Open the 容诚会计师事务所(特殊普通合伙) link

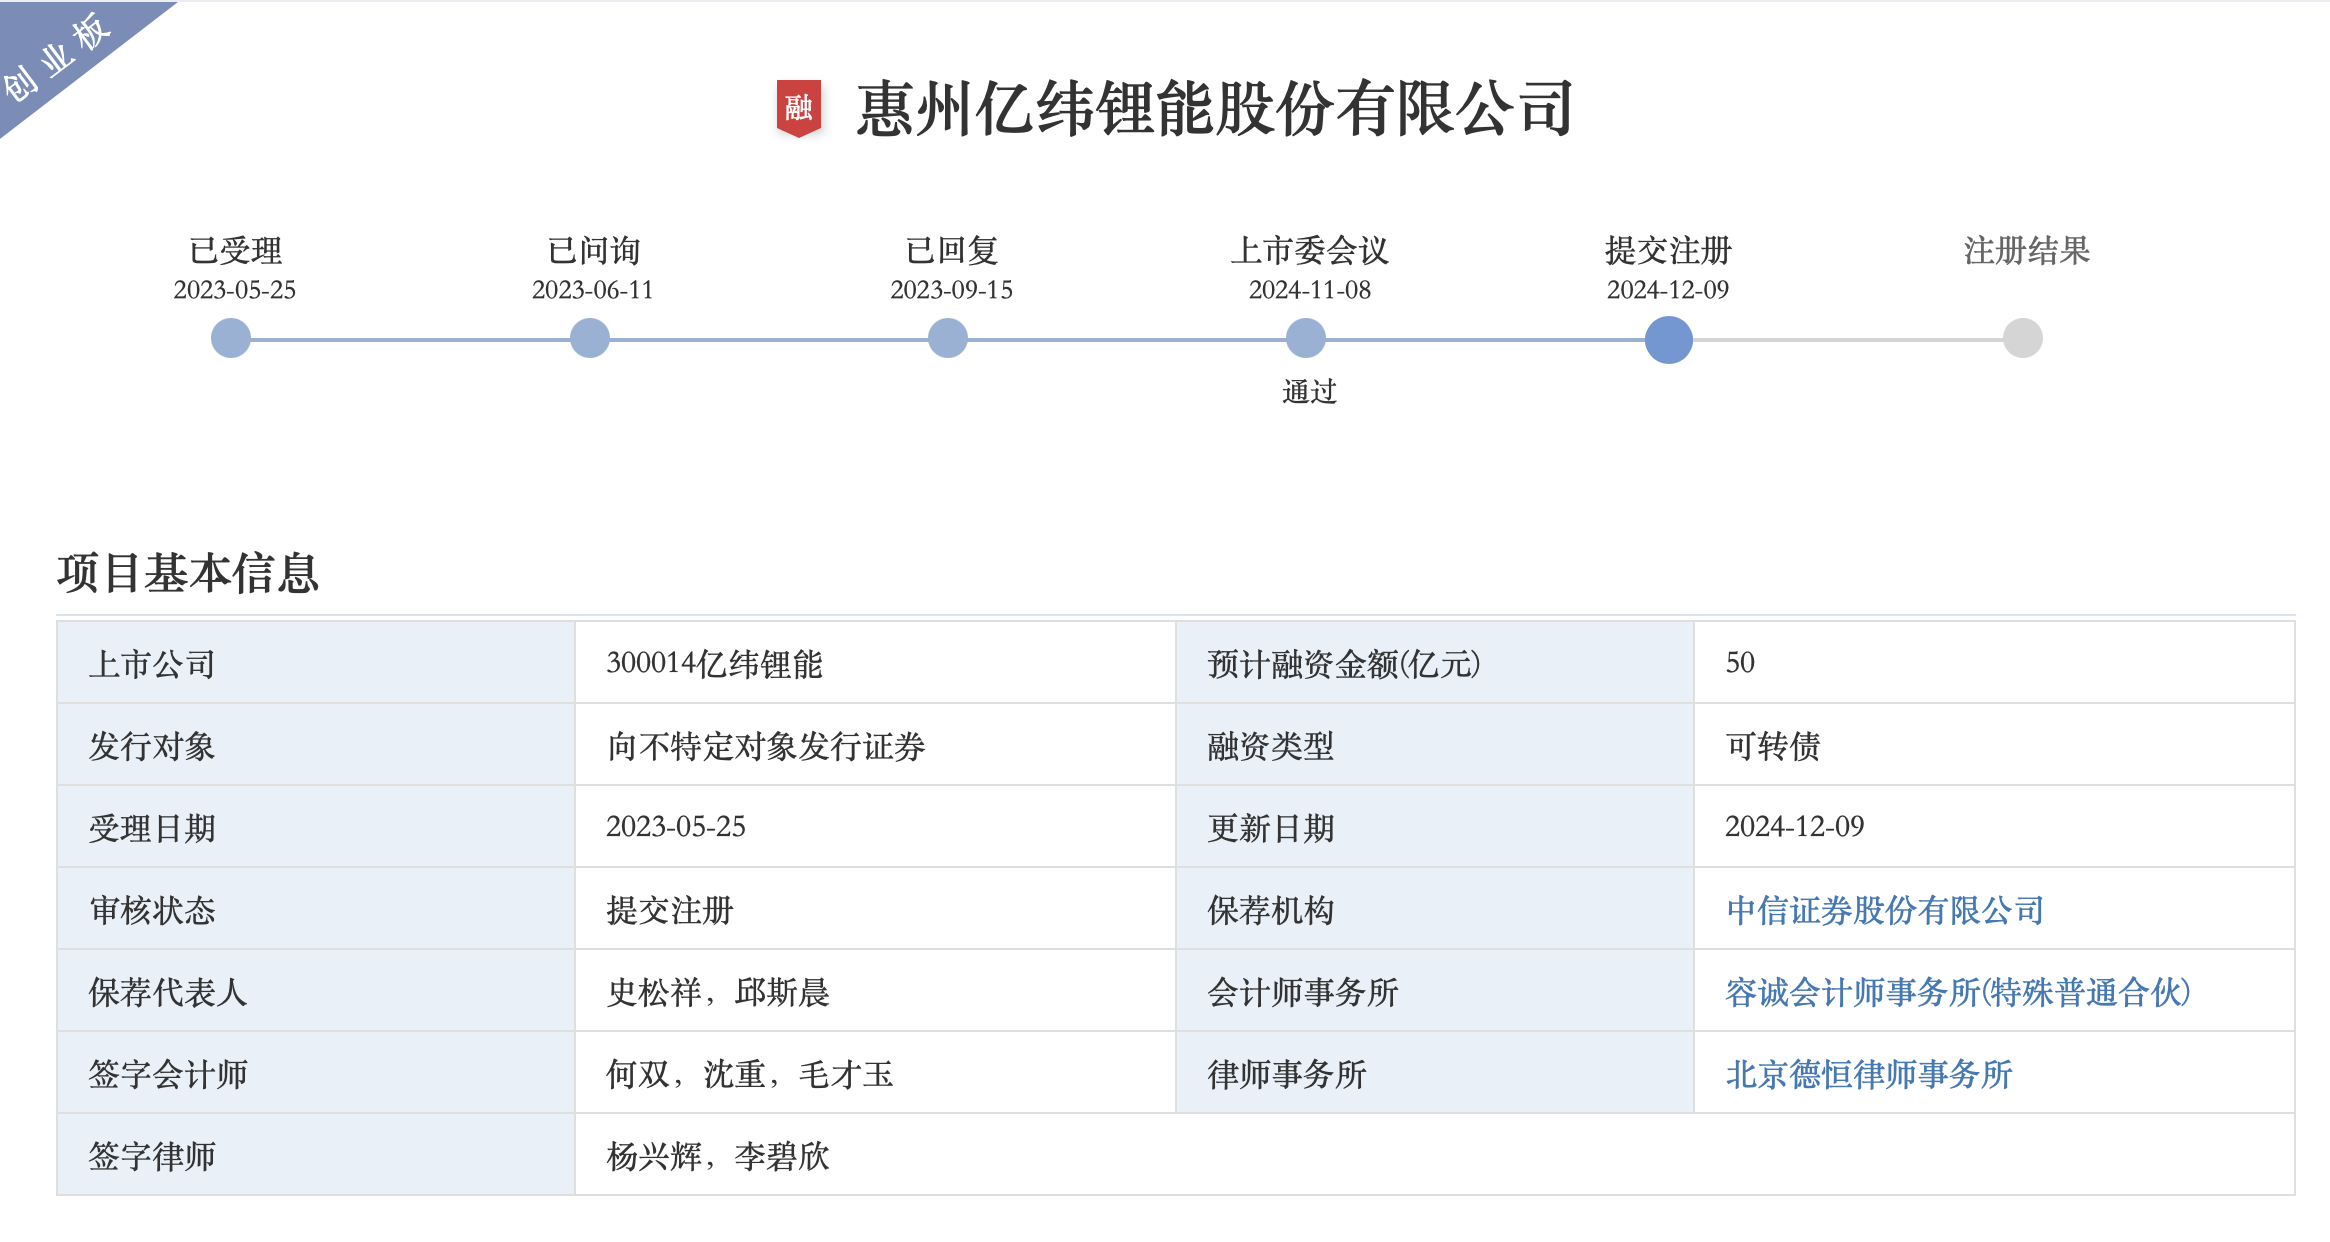[1958, 992]
